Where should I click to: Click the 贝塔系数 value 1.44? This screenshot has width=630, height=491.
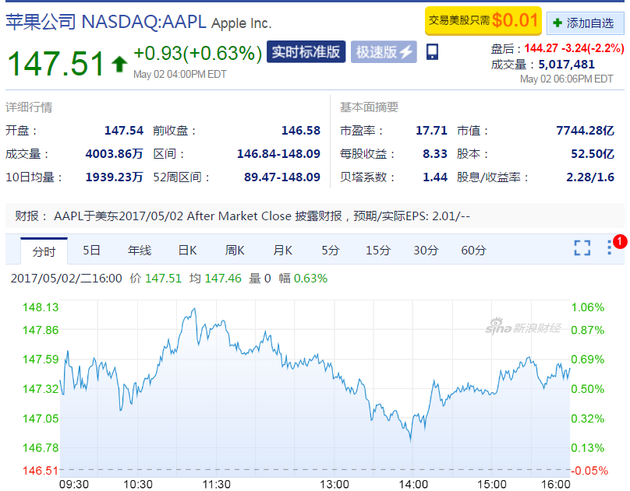click(435, 177)
